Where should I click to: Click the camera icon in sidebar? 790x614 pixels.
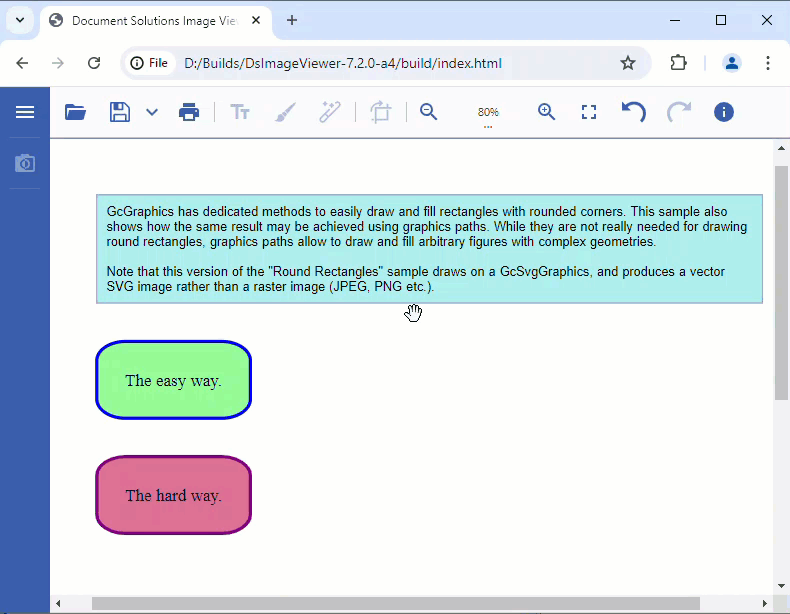click(25, 163)
